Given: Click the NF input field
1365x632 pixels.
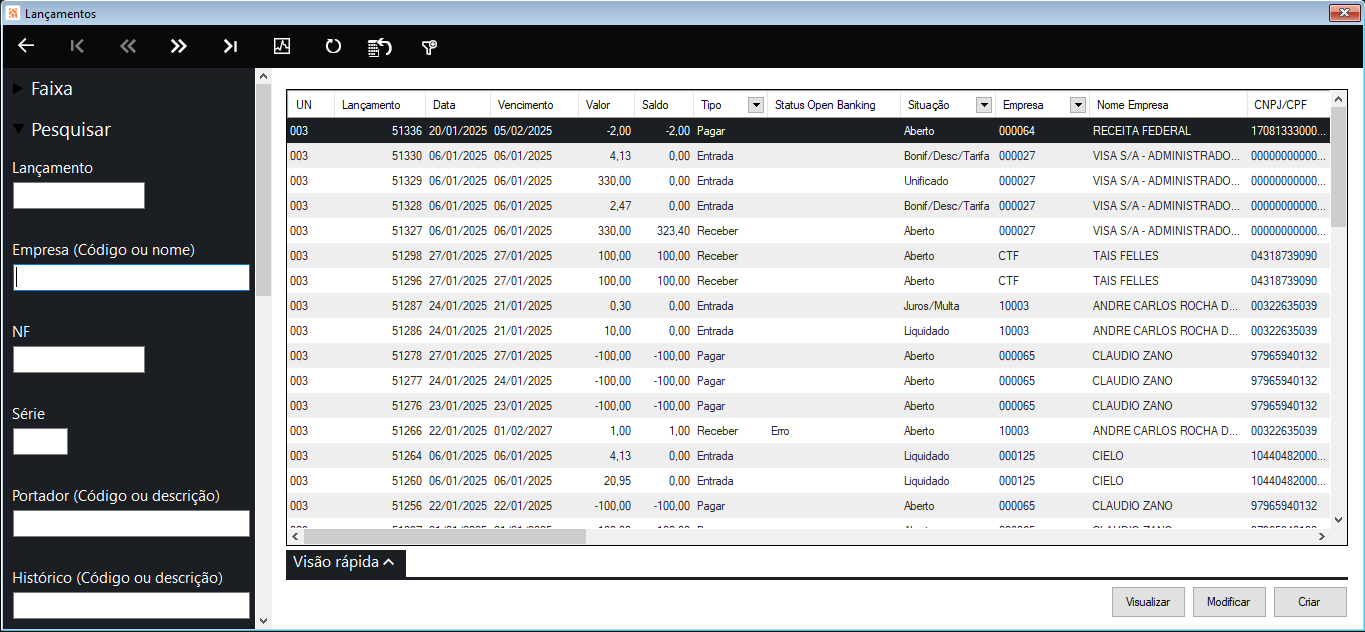Looking at the screenshot, I should pos(79,360).
